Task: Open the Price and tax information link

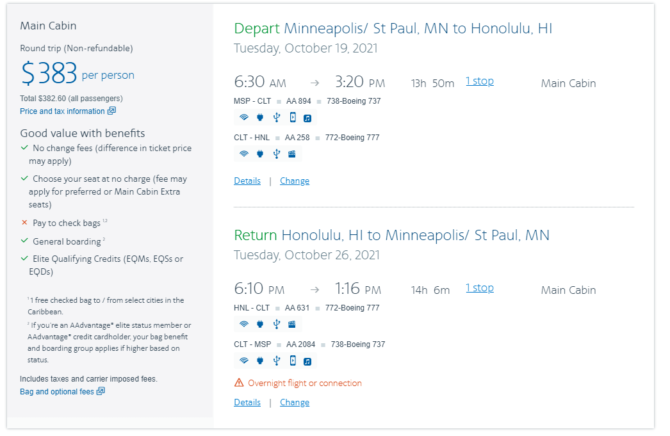Action: [x=62, y=111]
